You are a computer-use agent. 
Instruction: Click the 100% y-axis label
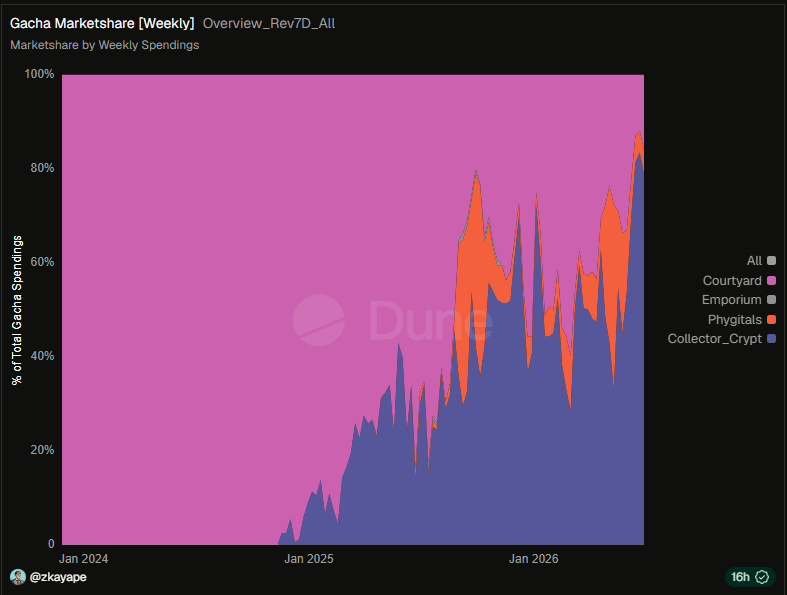pos(39,74)
